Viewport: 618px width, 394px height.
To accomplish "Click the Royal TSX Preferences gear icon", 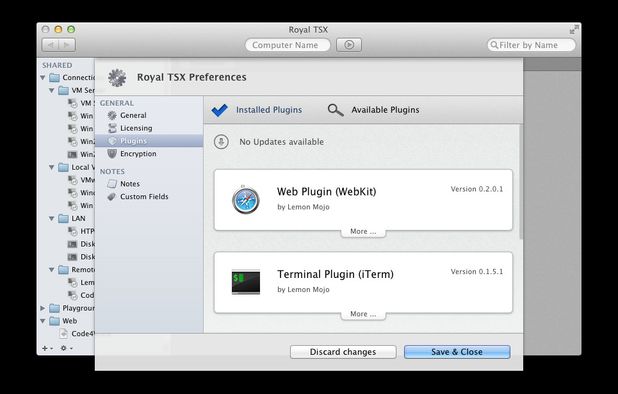I will click(117, 78).
